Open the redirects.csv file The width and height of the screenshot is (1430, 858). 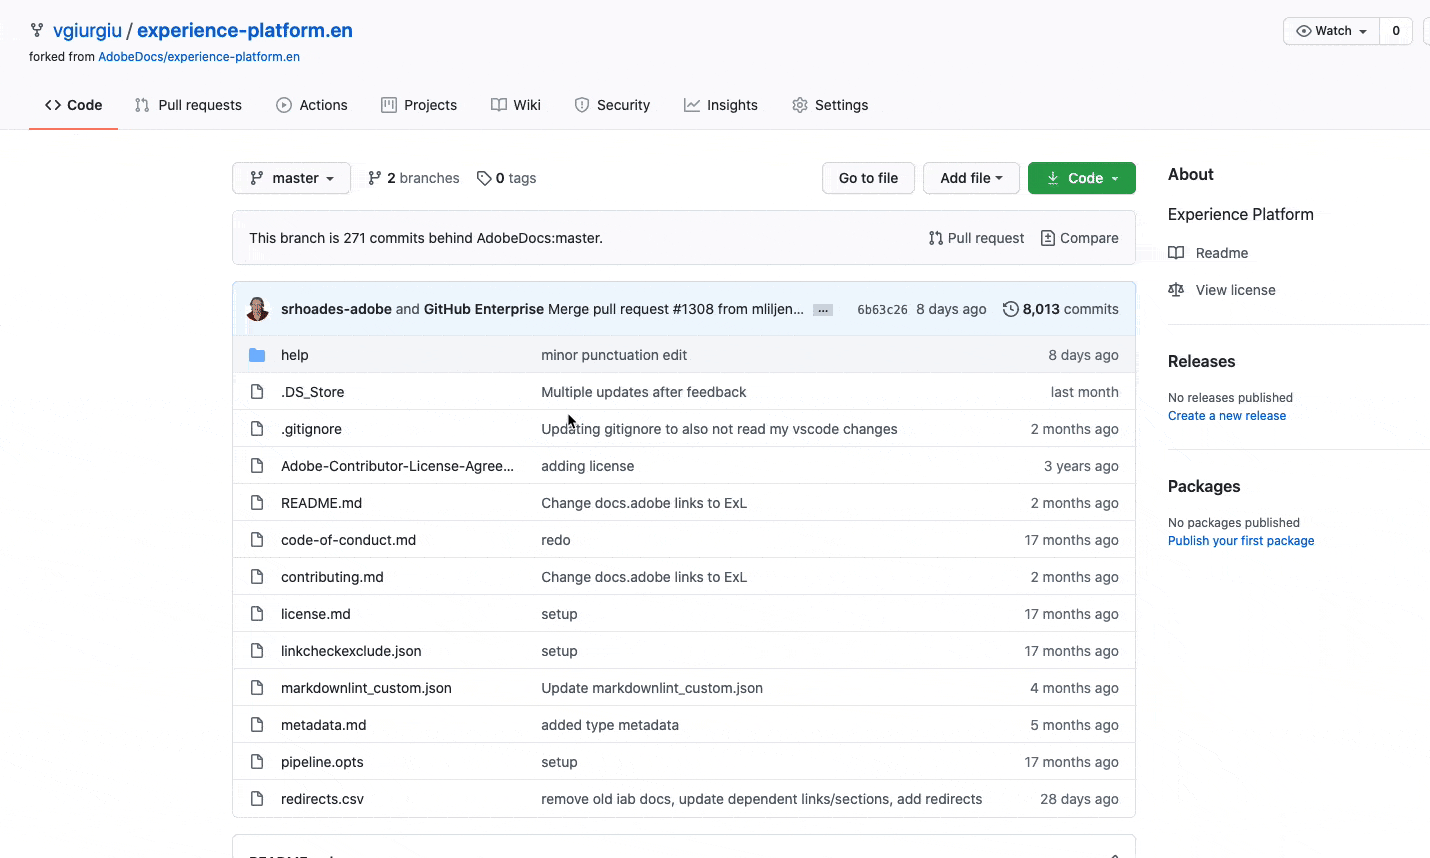point(322,799)
